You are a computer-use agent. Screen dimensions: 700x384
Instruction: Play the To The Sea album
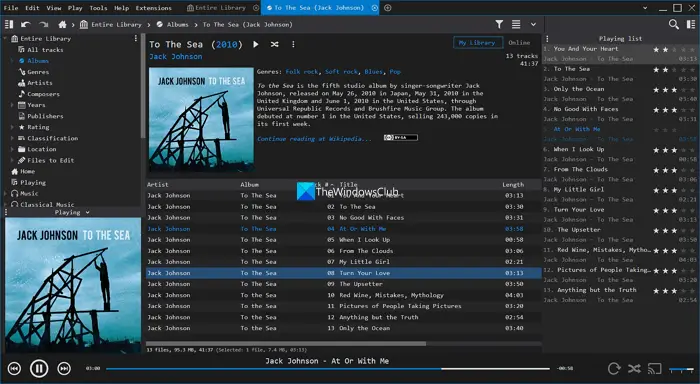click(256, 44)
